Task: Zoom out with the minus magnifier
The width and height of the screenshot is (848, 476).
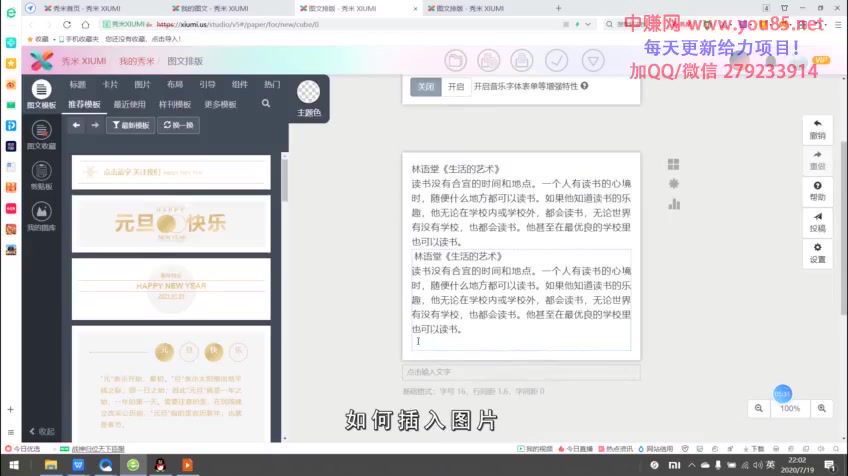Action: tap(759, 408)
